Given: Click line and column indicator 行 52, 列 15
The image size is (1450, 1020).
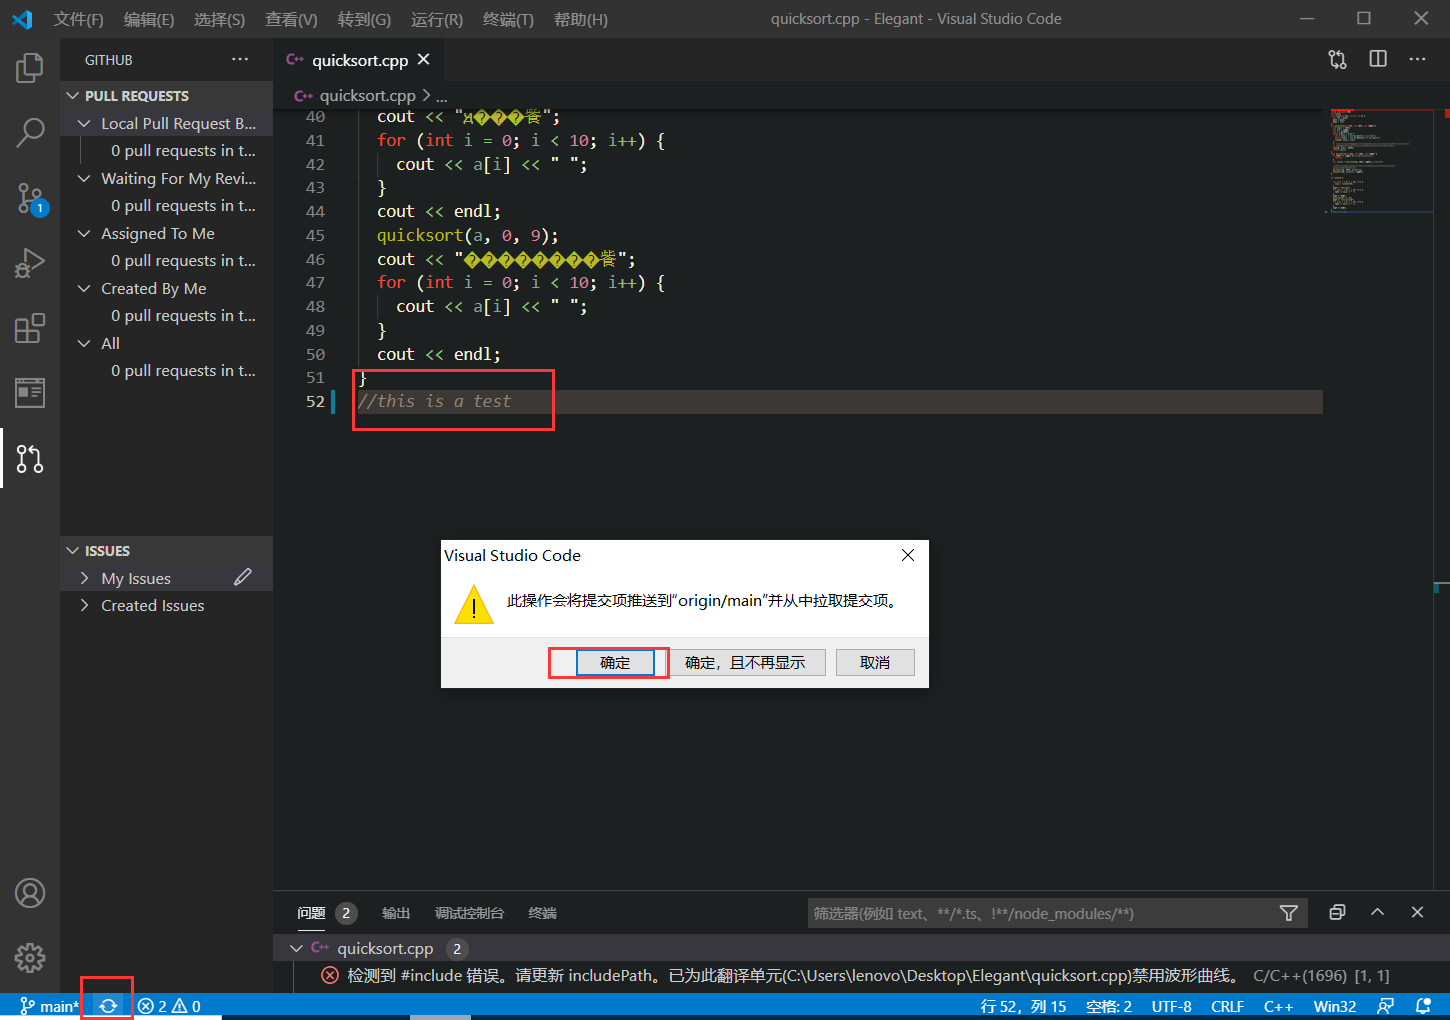Looking at the screenshot, I should pos(1023,1006).
